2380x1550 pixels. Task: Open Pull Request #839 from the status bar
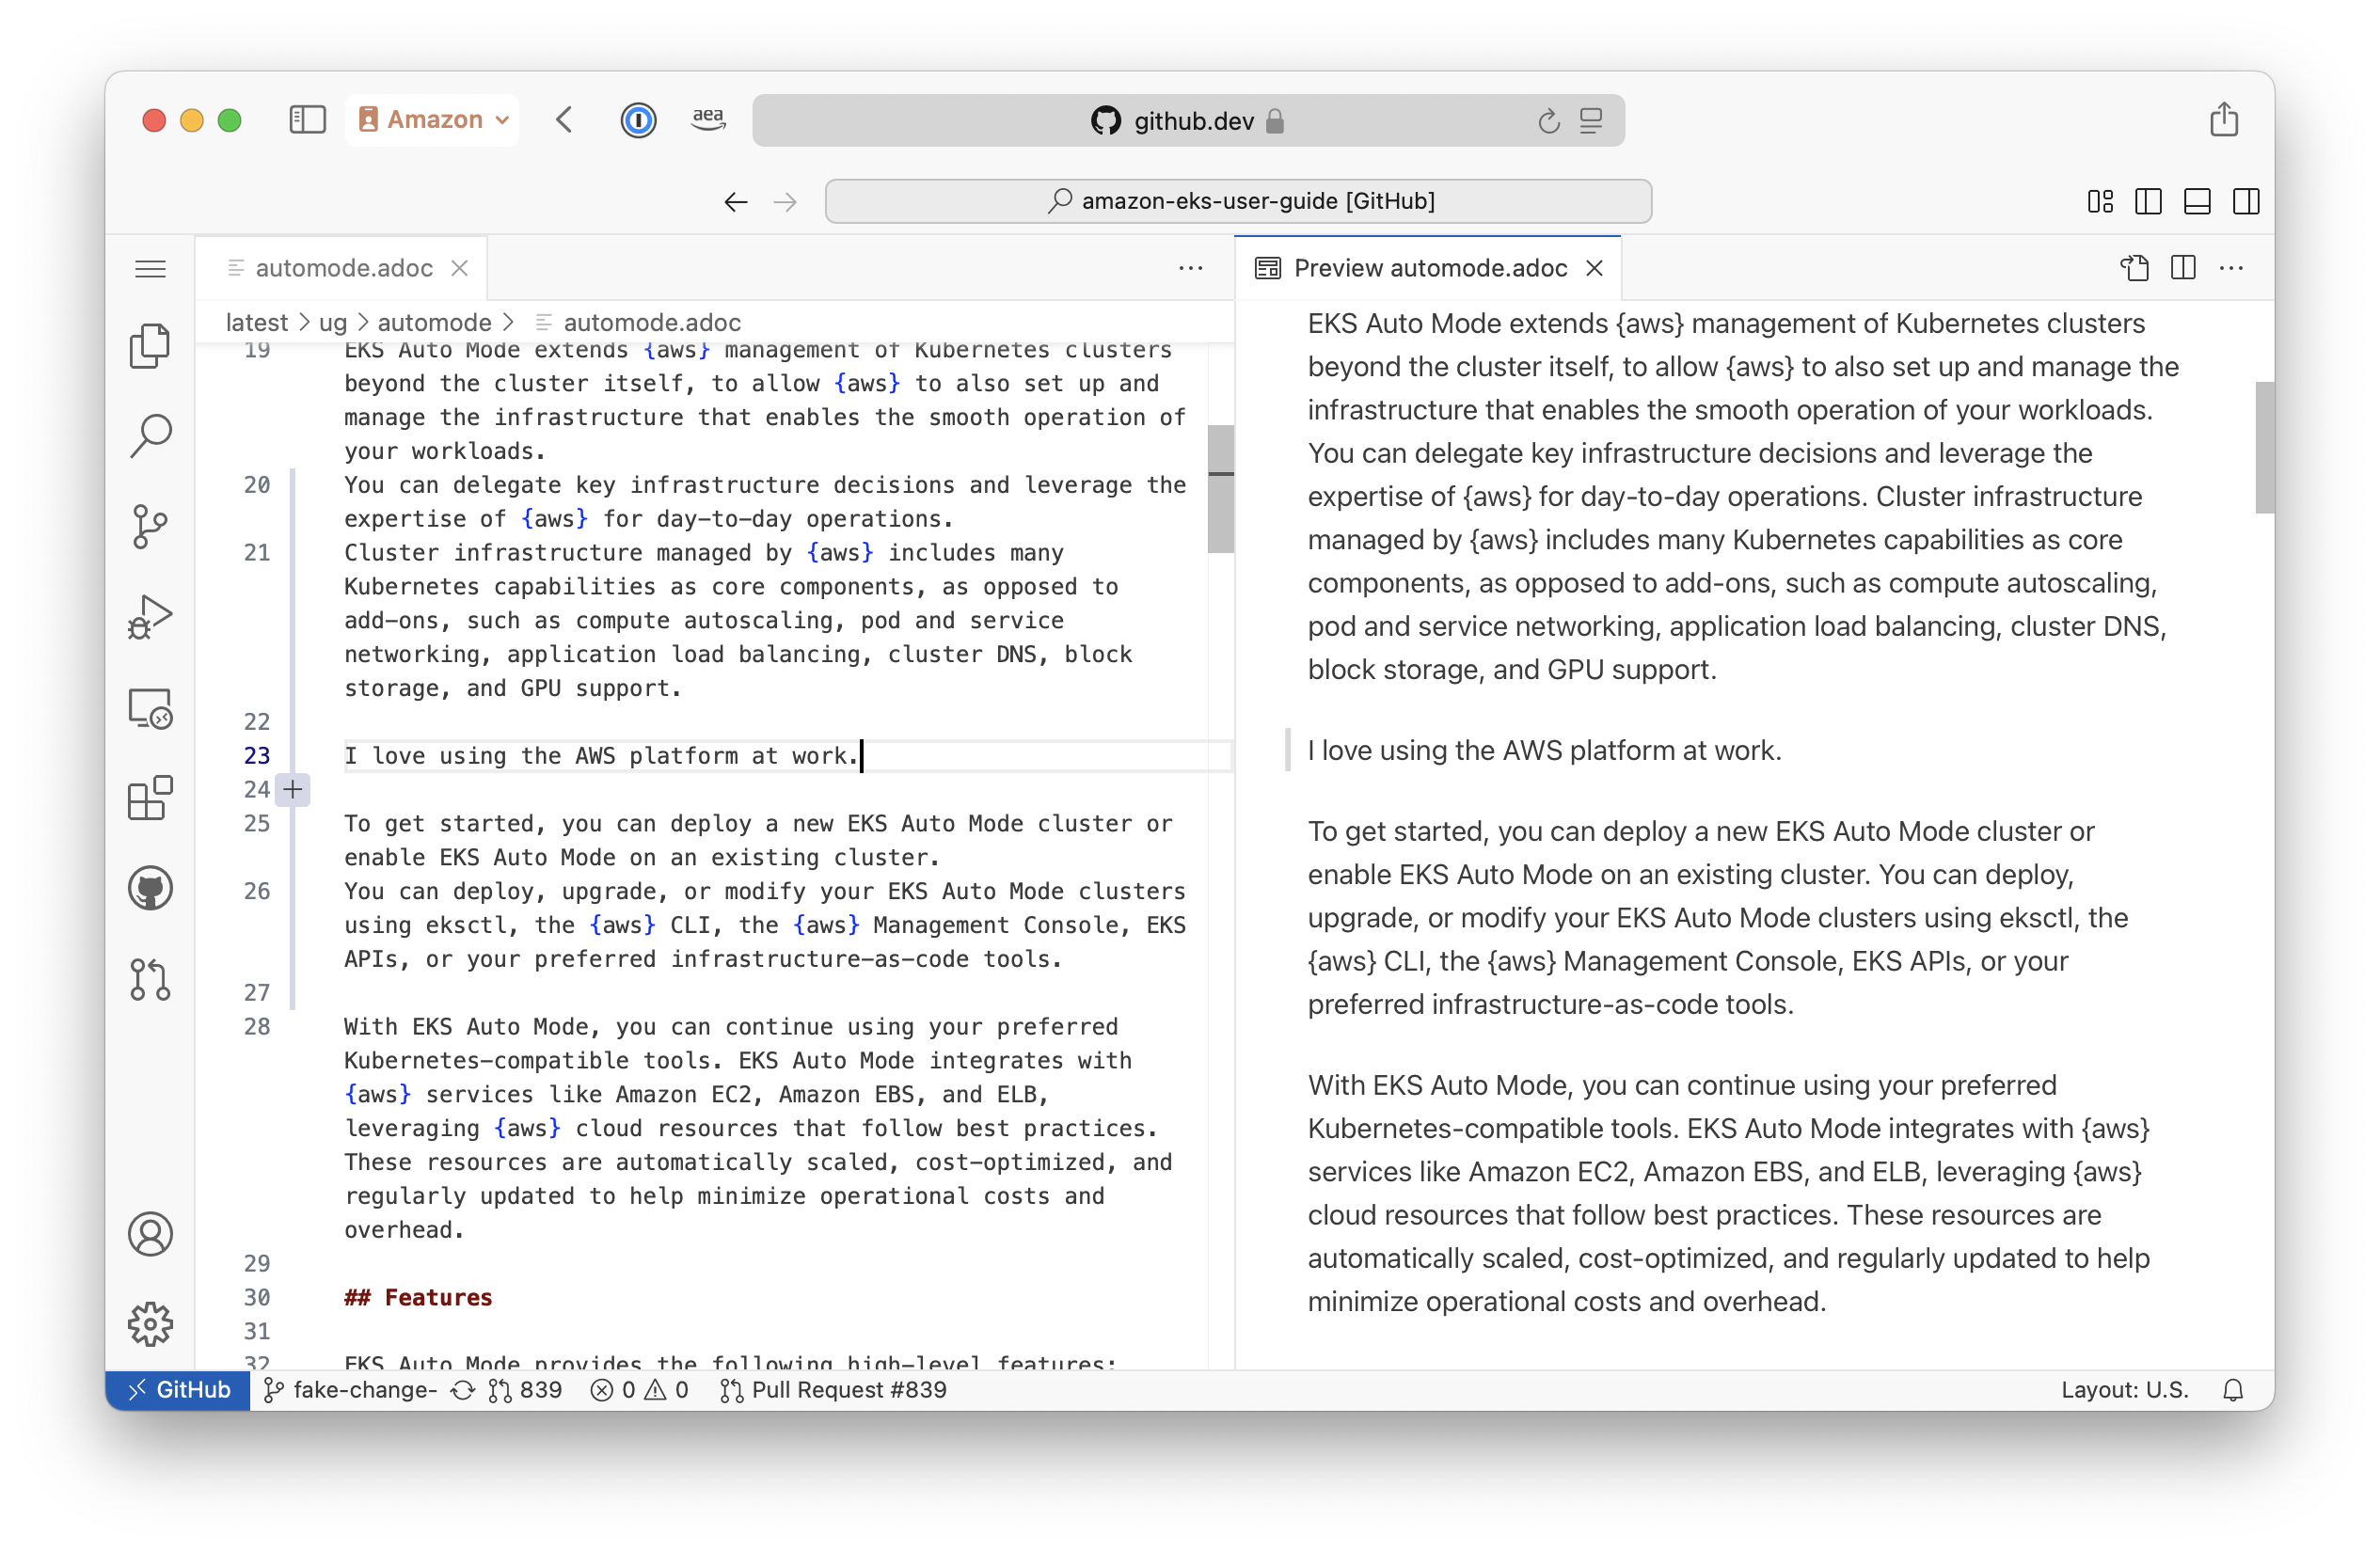pos(834,1389)
